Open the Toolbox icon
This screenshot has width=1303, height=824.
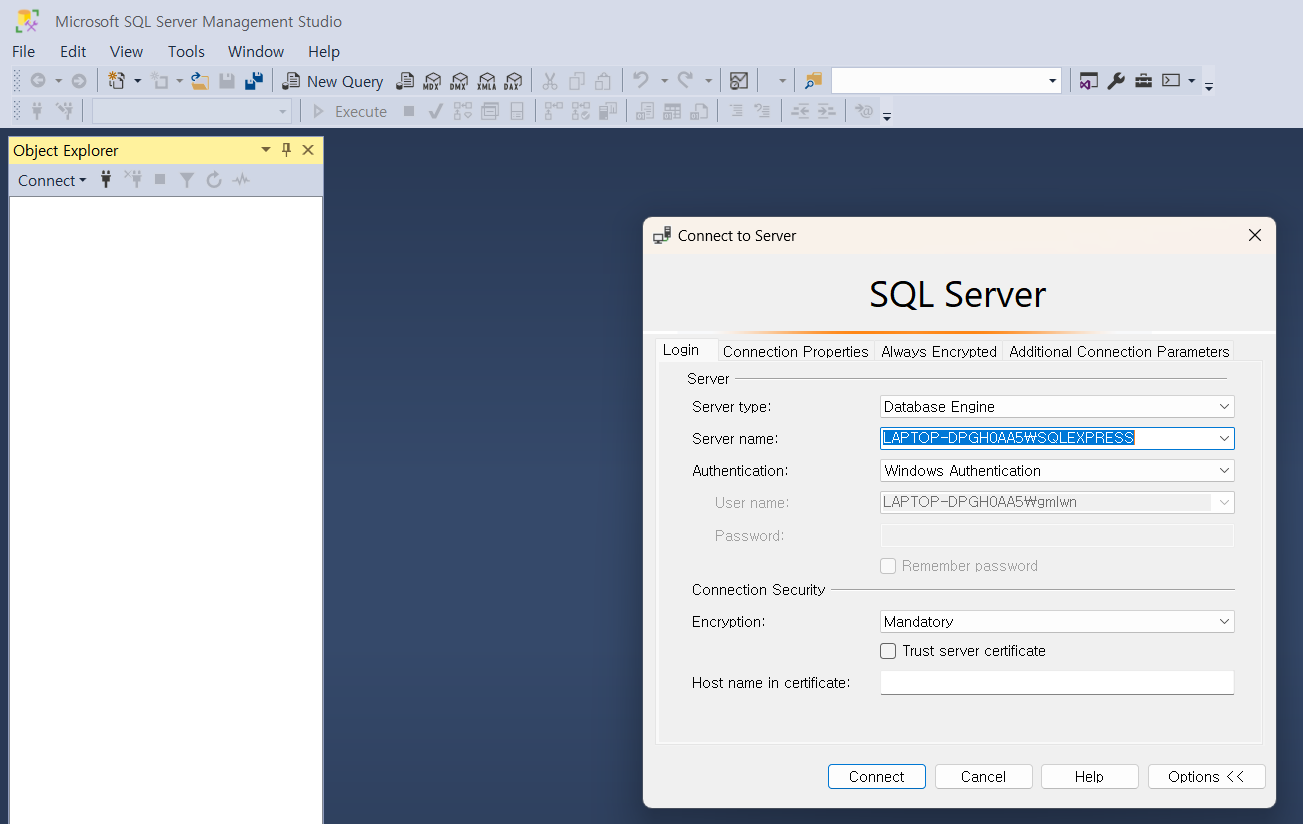[1143, 81]
